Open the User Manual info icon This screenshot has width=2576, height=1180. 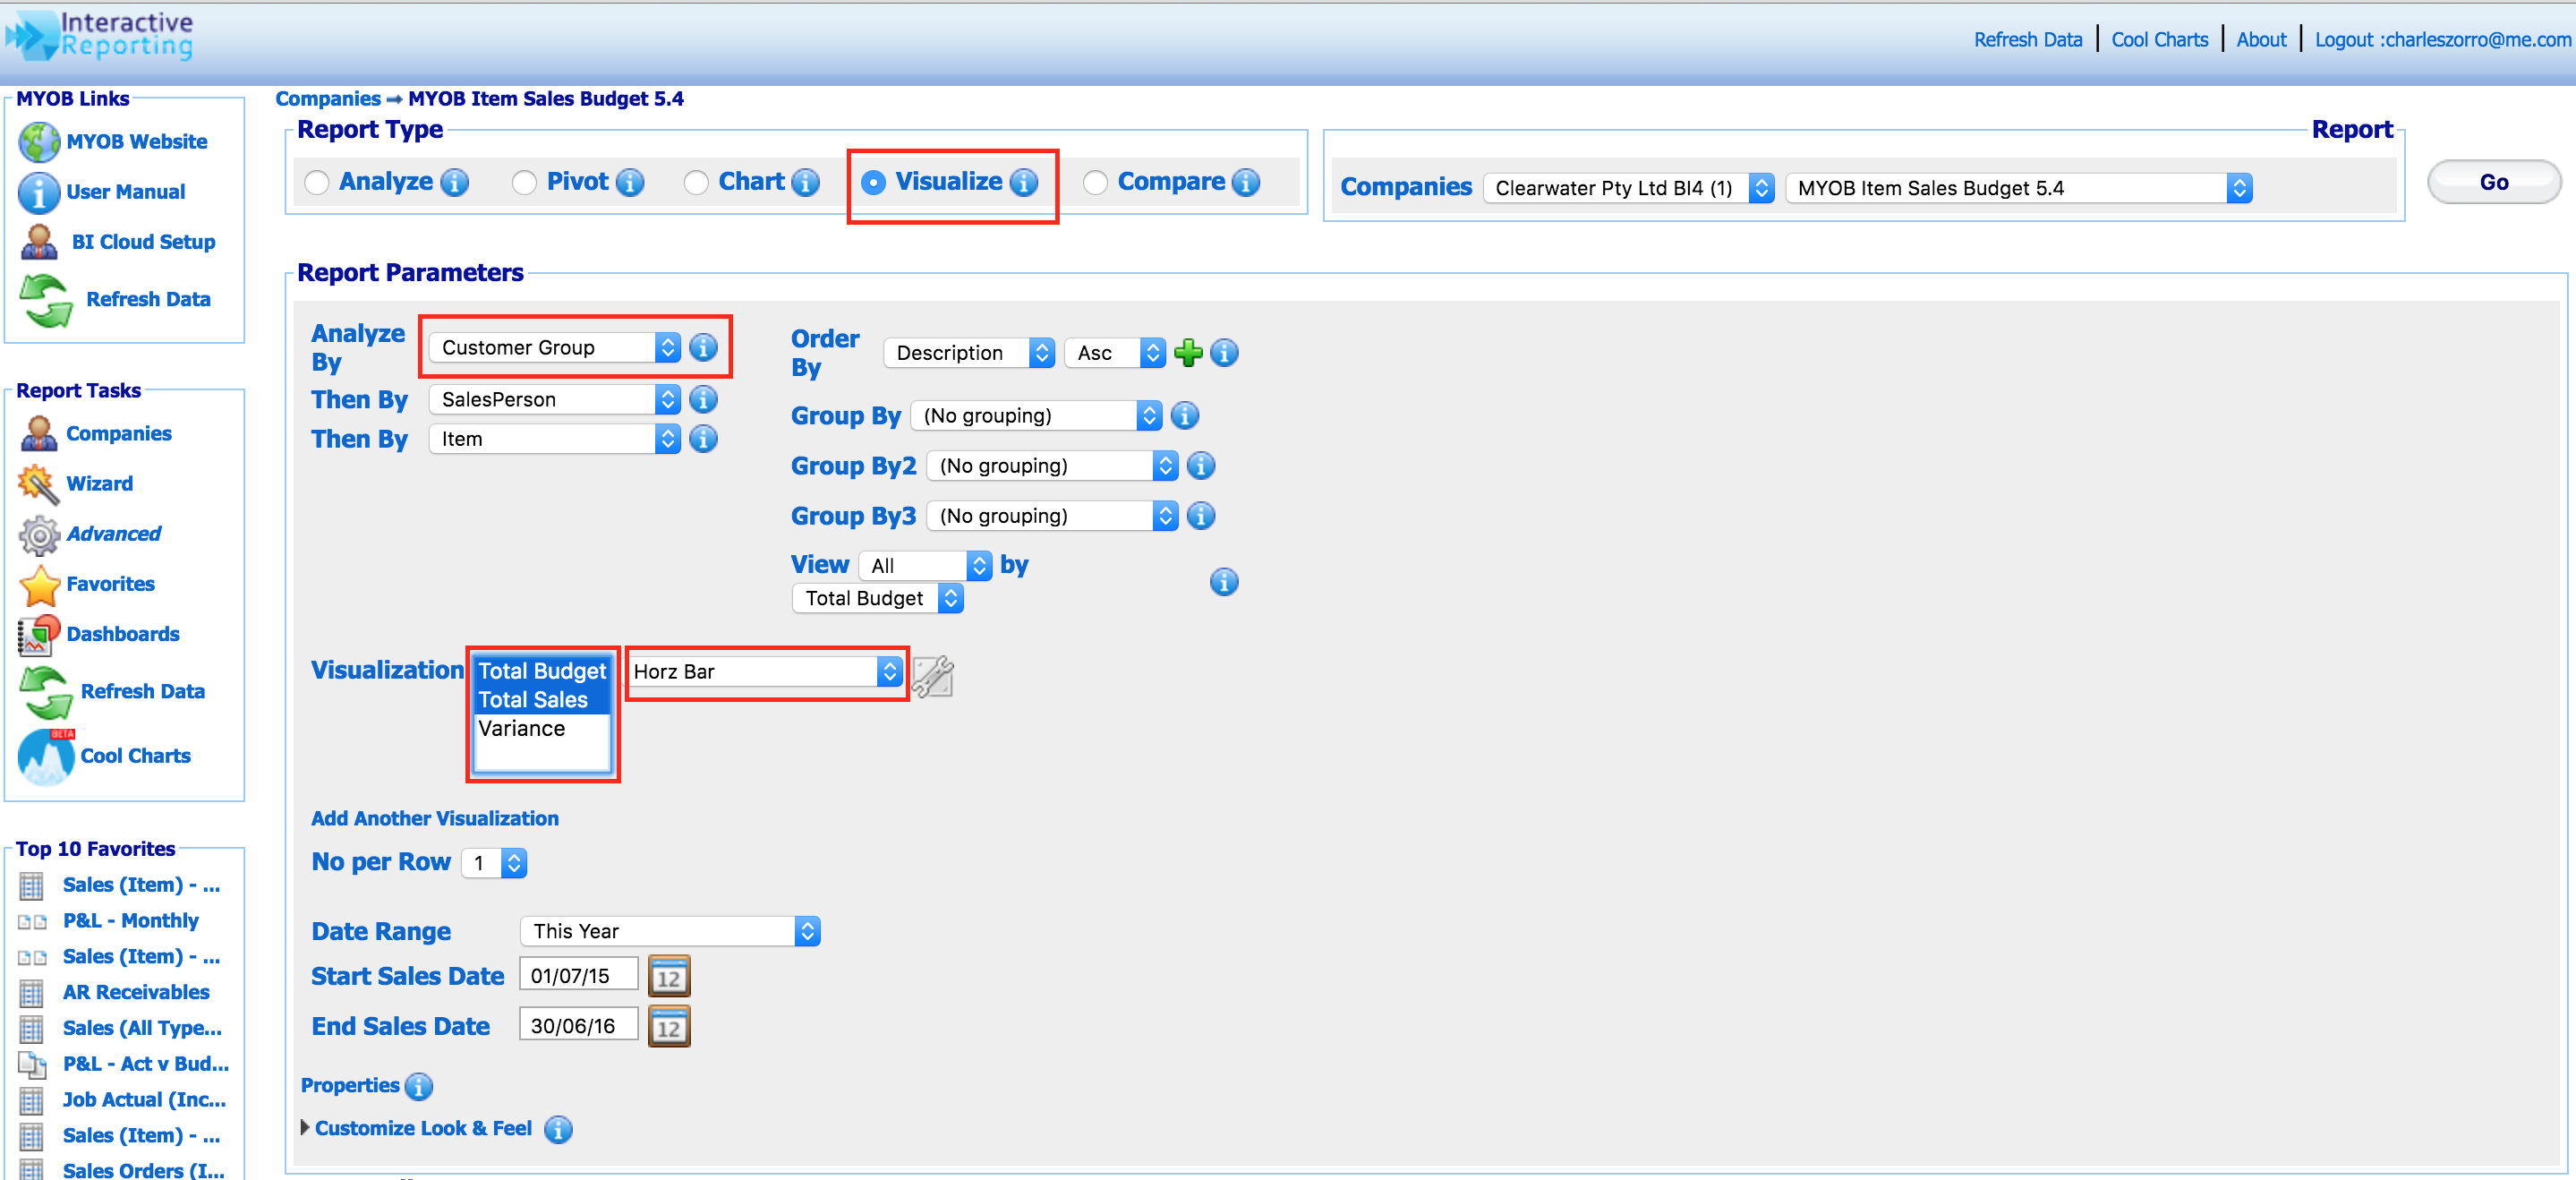point(39,192)
